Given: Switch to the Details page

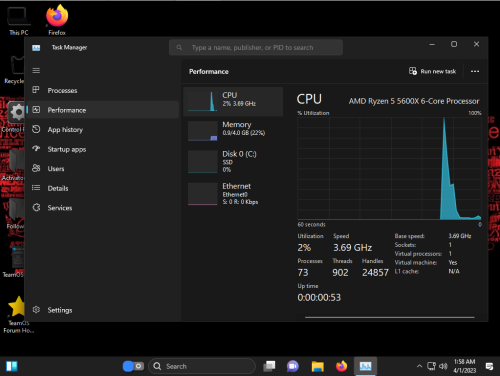Looking at the screenshot, I should (103, 188).
